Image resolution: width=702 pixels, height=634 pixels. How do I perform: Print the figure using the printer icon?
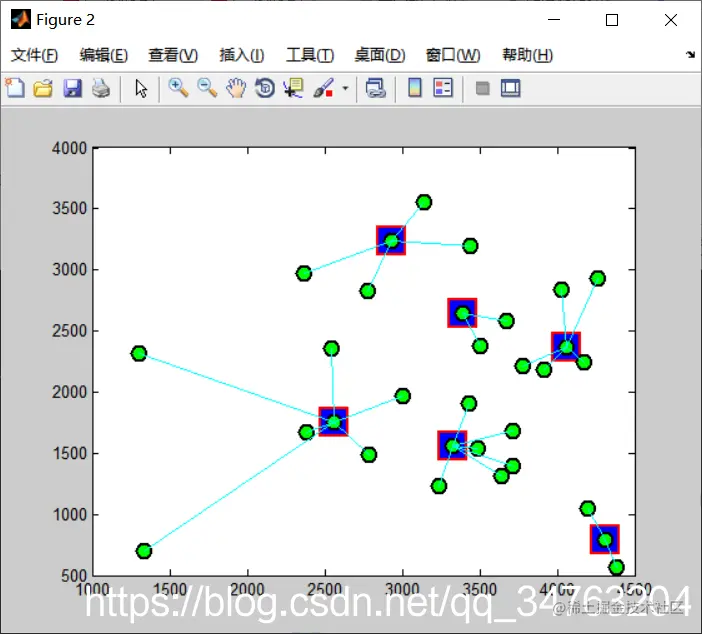(101, 88)
